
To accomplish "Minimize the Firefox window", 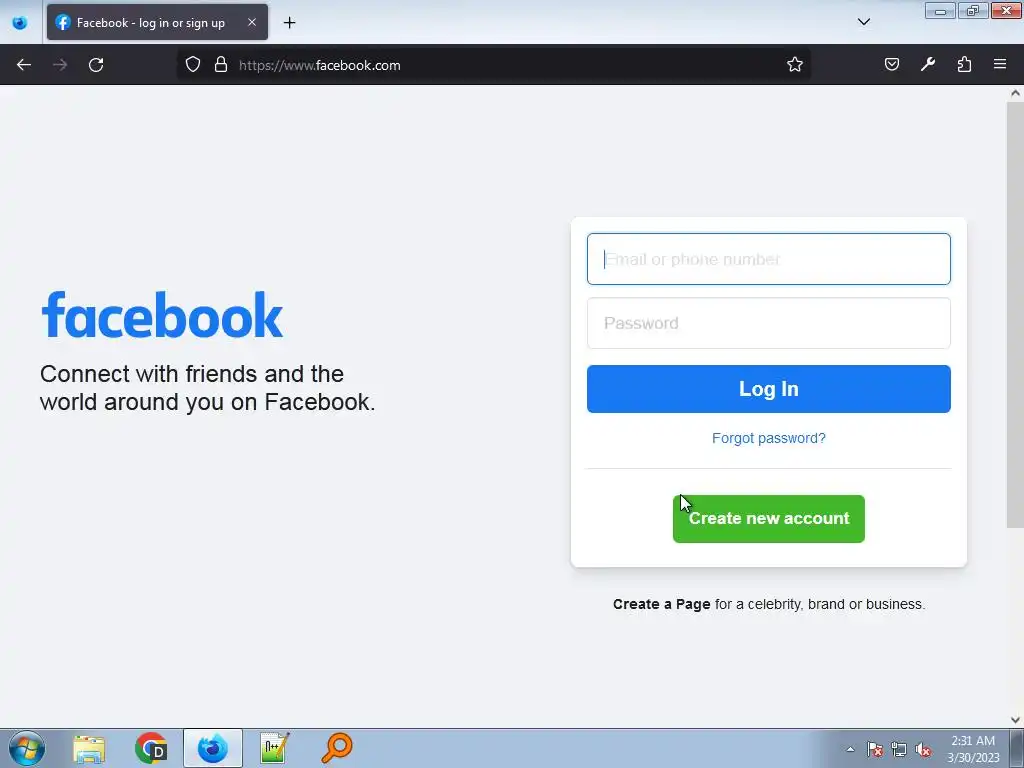I will [940, 11].
